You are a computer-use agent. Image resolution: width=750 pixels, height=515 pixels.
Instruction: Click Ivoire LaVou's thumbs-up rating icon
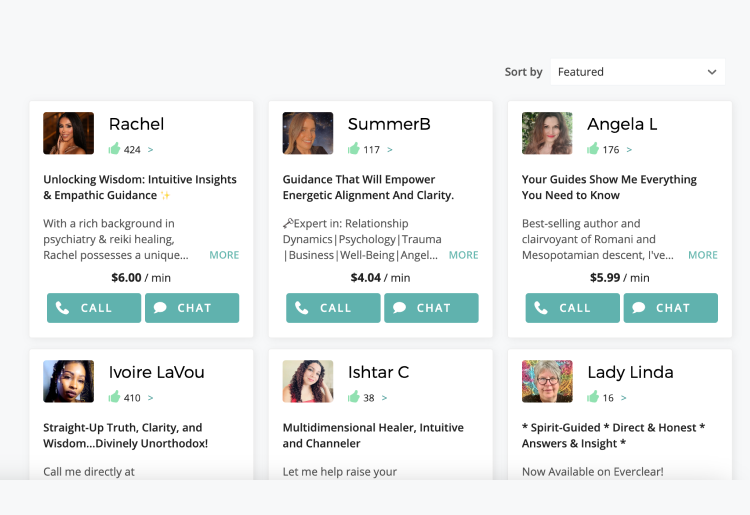115,397
